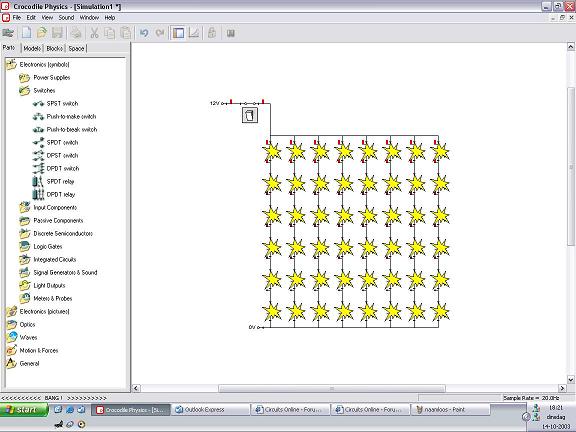Open the Help menu
576x432 pixels.
tap(110, 18)
